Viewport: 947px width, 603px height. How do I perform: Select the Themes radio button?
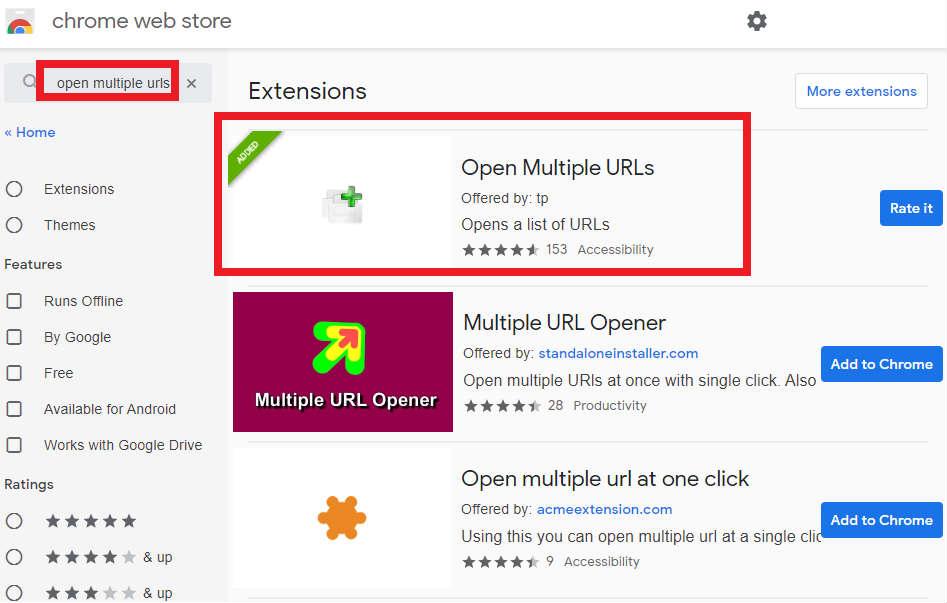[14, 225]
